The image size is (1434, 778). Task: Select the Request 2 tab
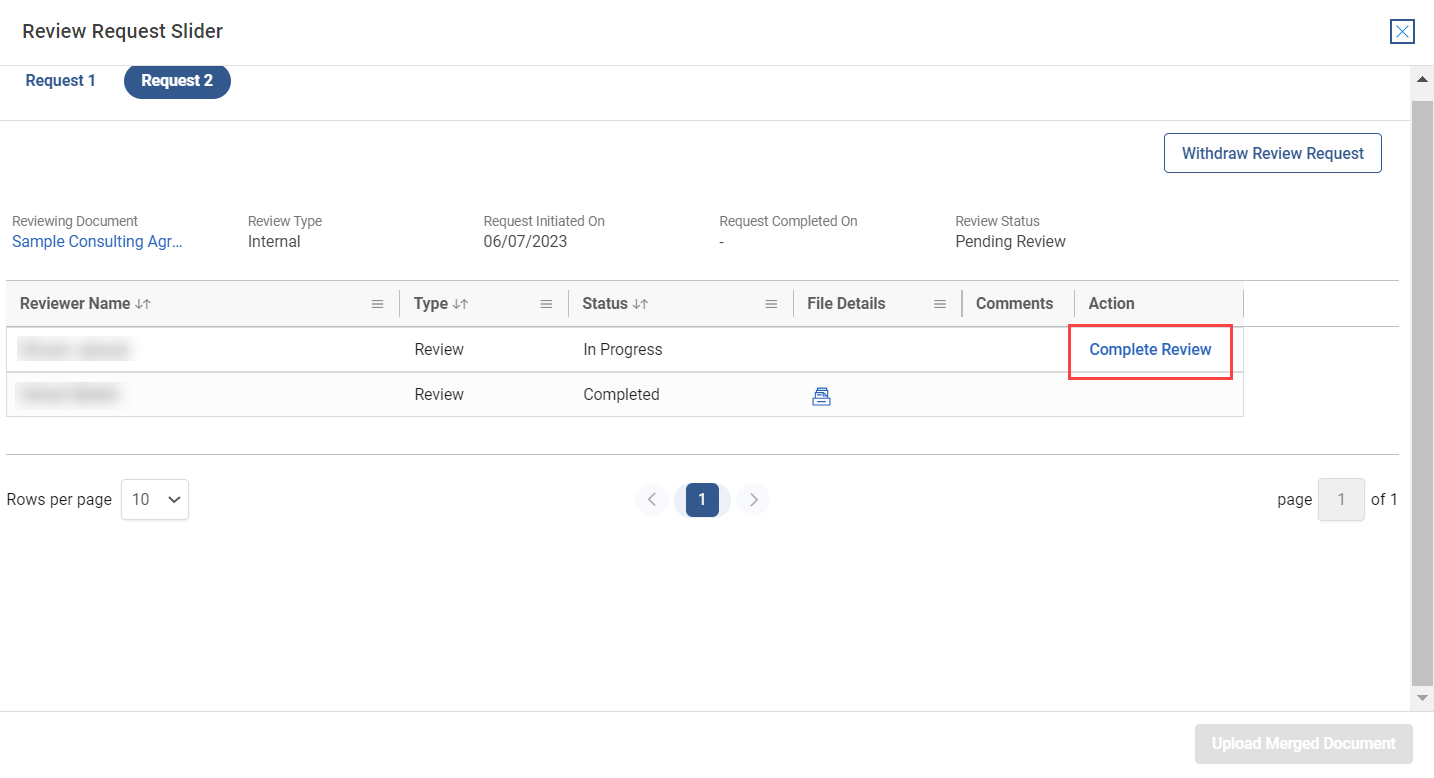177,81
